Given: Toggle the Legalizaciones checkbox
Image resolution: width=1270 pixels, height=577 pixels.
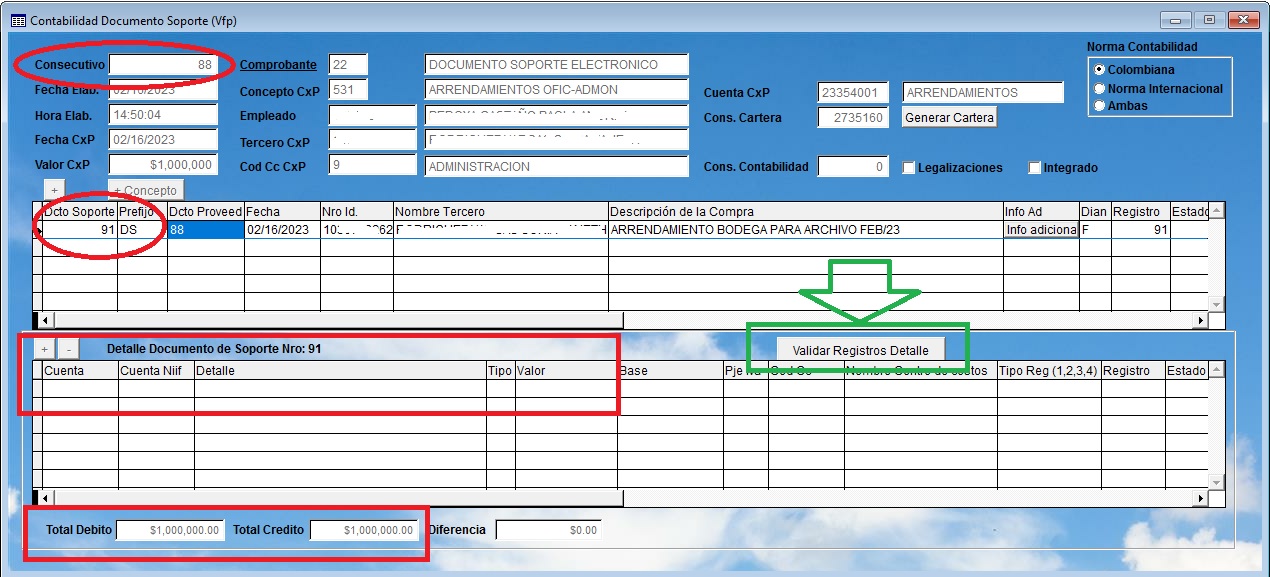Looking at the screenshot, I should tap(909, 168).
